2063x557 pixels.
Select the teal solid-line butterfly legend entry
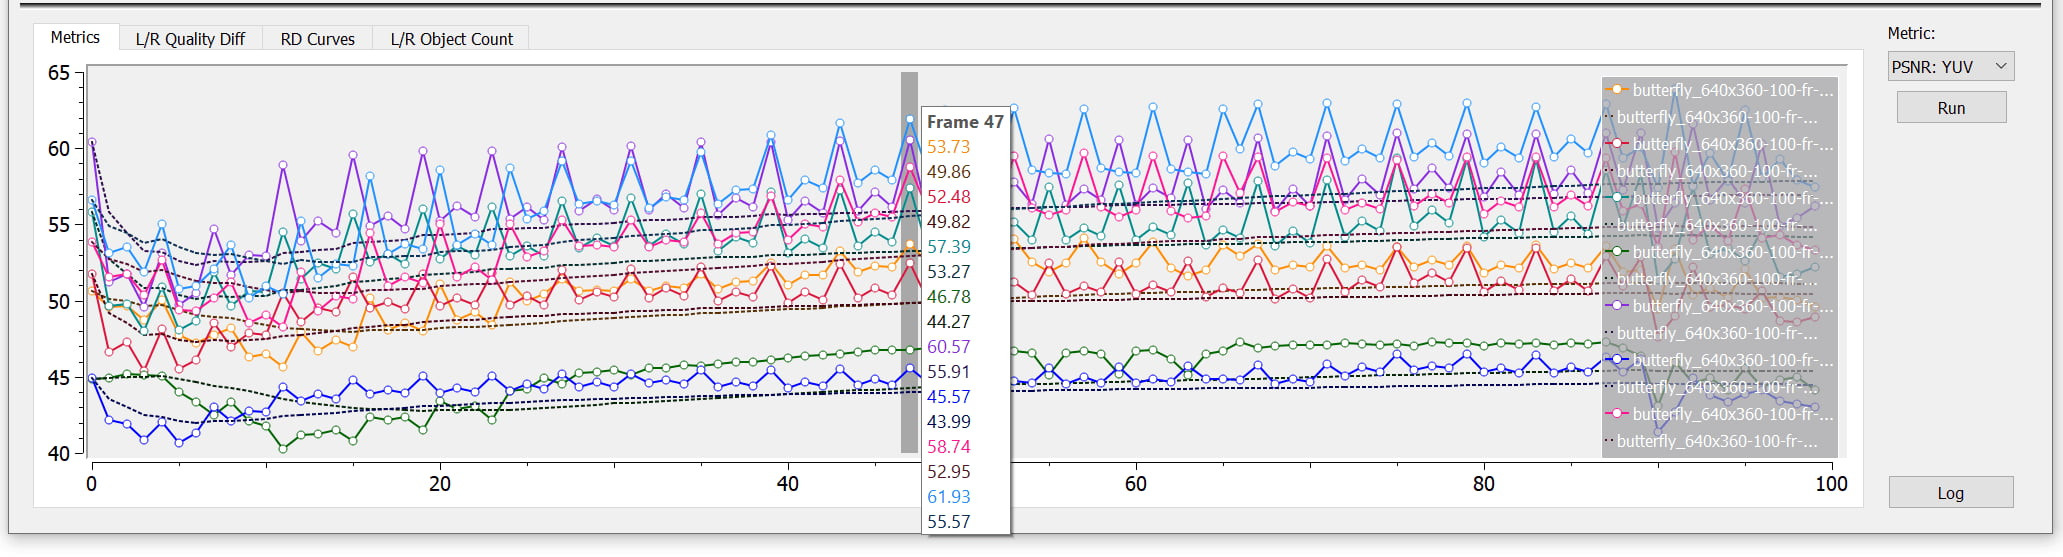(1720, 198)
